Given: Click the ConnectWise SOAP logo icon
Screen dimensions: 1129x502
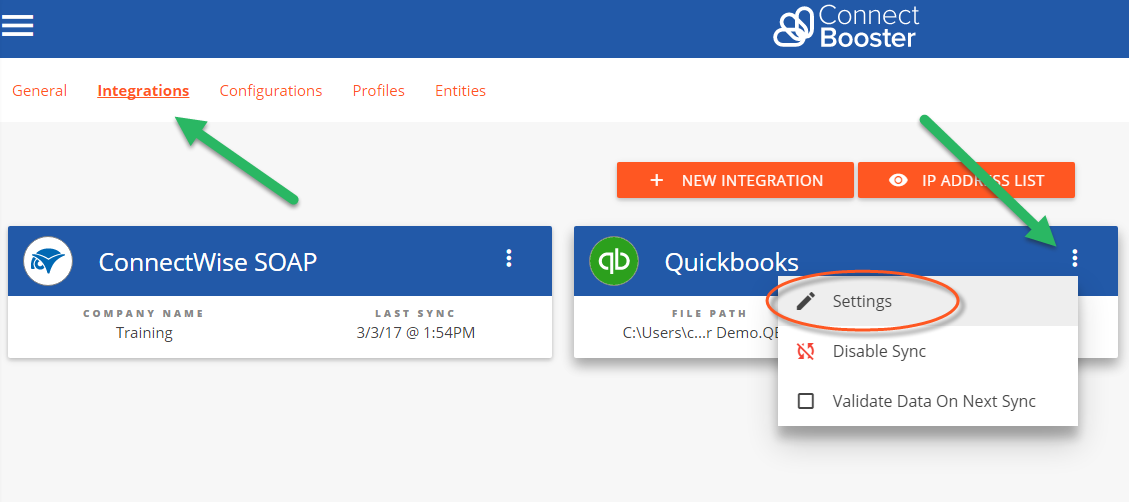Looking at the screenshot, I should tap(48, 261).
